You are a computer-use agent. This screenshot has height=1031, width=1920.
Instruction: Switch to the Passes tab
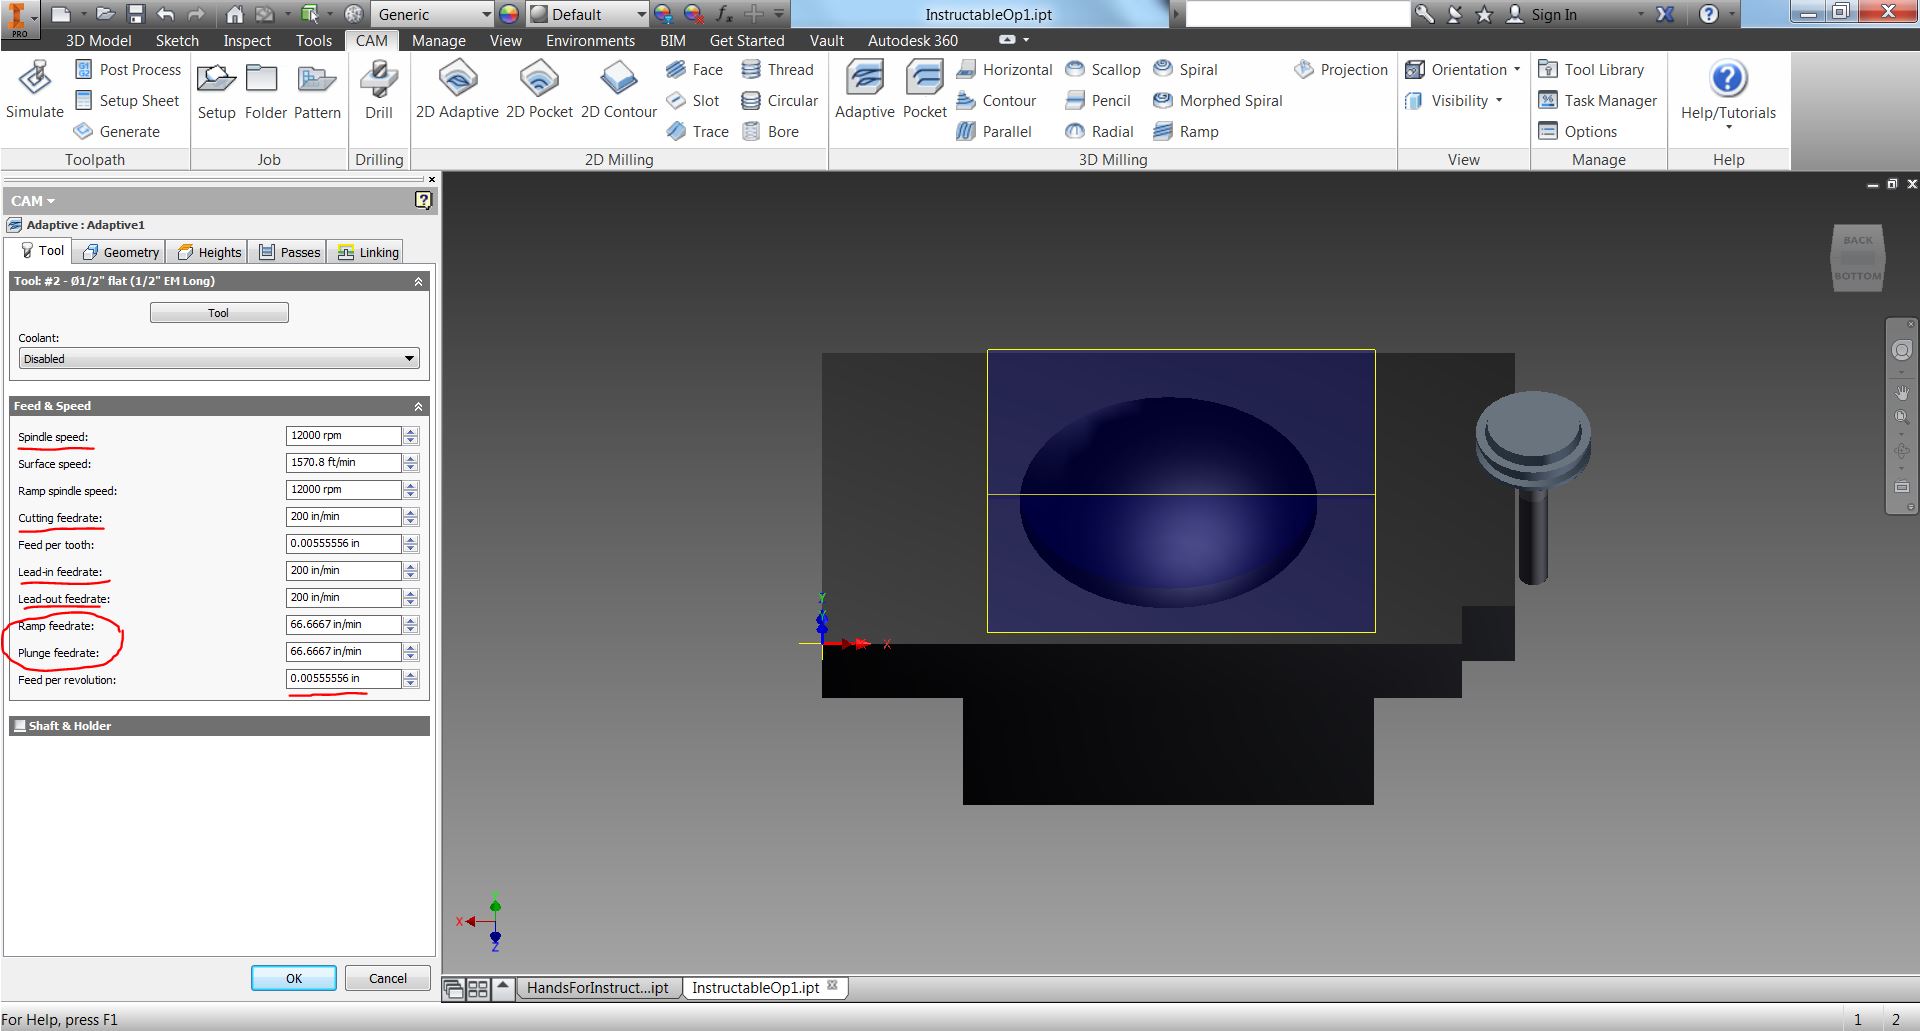[290, 252]
